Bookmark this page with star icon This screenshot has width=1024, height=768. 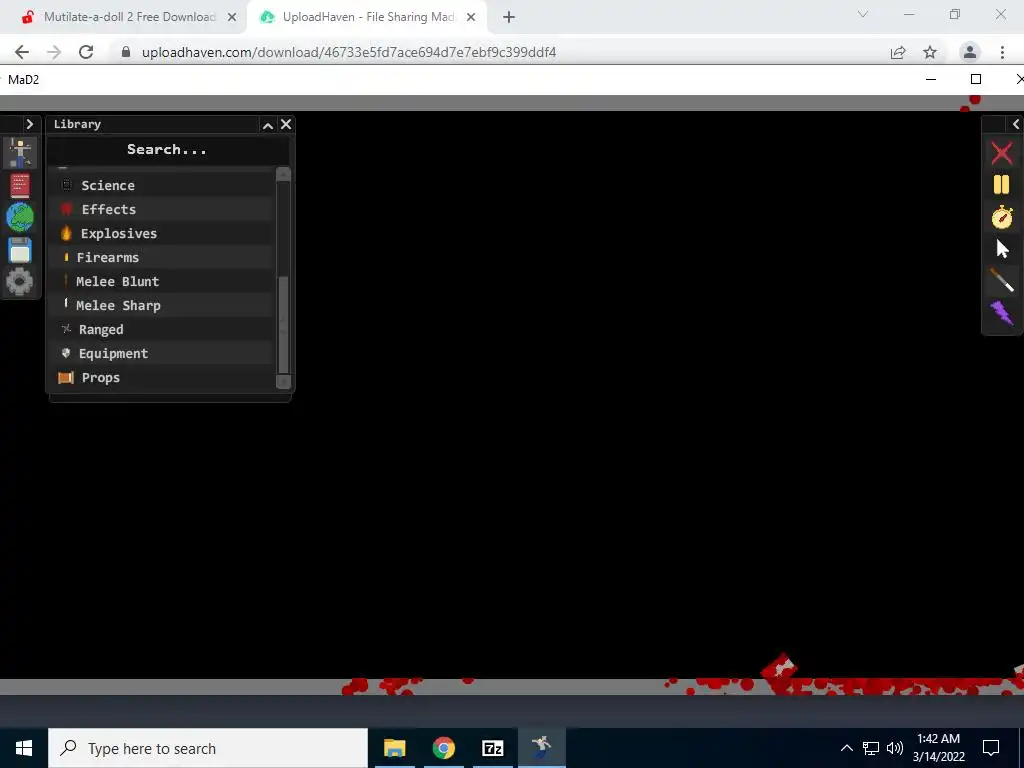click(930, 52)
